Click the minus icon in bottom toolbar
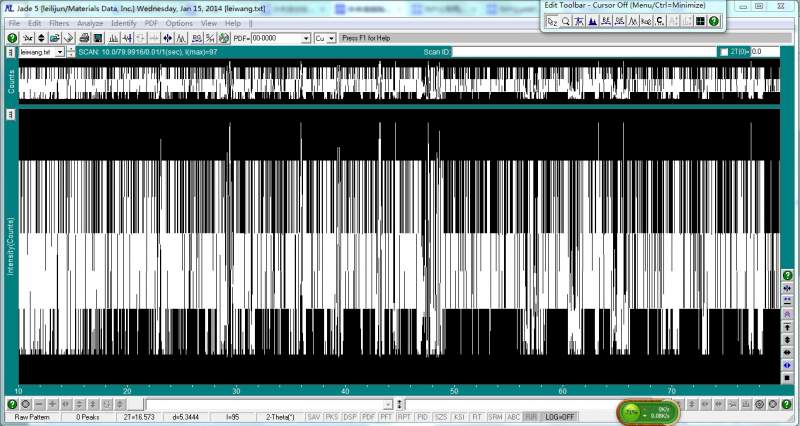The height and width of the screenshot is (426, 800). [39, 404]
